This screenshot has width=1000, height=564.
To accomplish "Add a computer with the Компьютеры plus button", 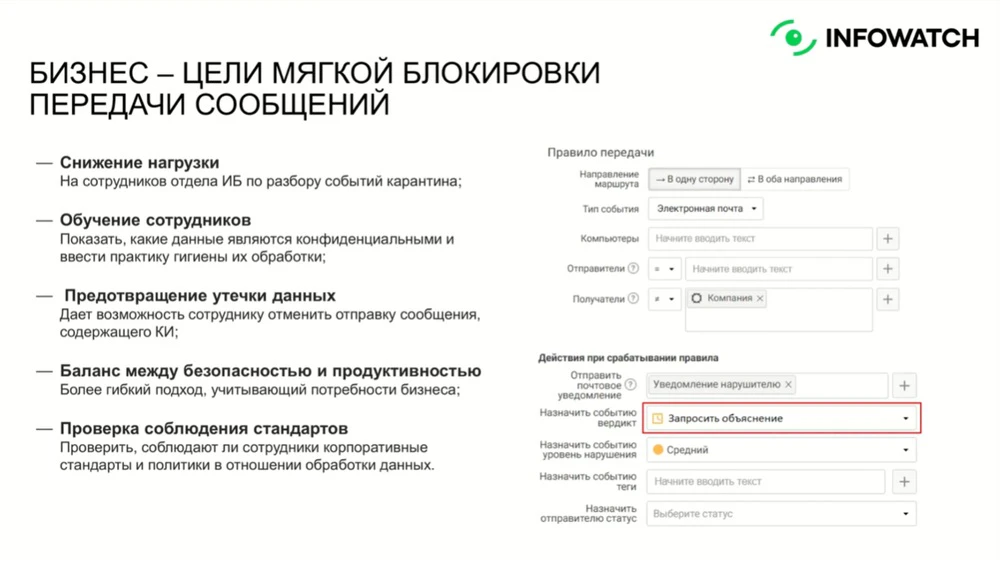I will pyautogui.click(x=888, y=239).
